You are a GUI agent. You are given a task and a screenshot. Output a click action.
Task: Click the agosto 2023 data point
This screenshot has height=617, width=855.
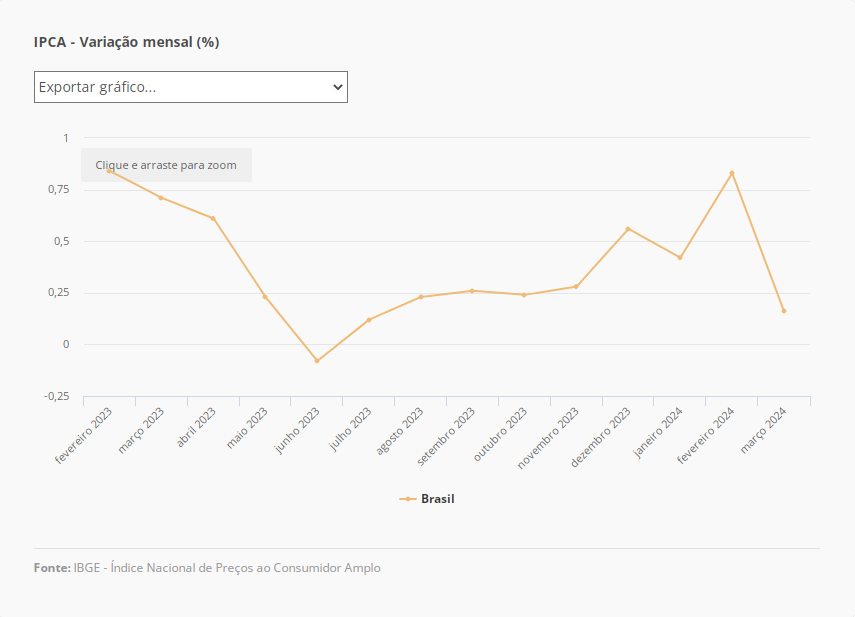tap(421, 297)
